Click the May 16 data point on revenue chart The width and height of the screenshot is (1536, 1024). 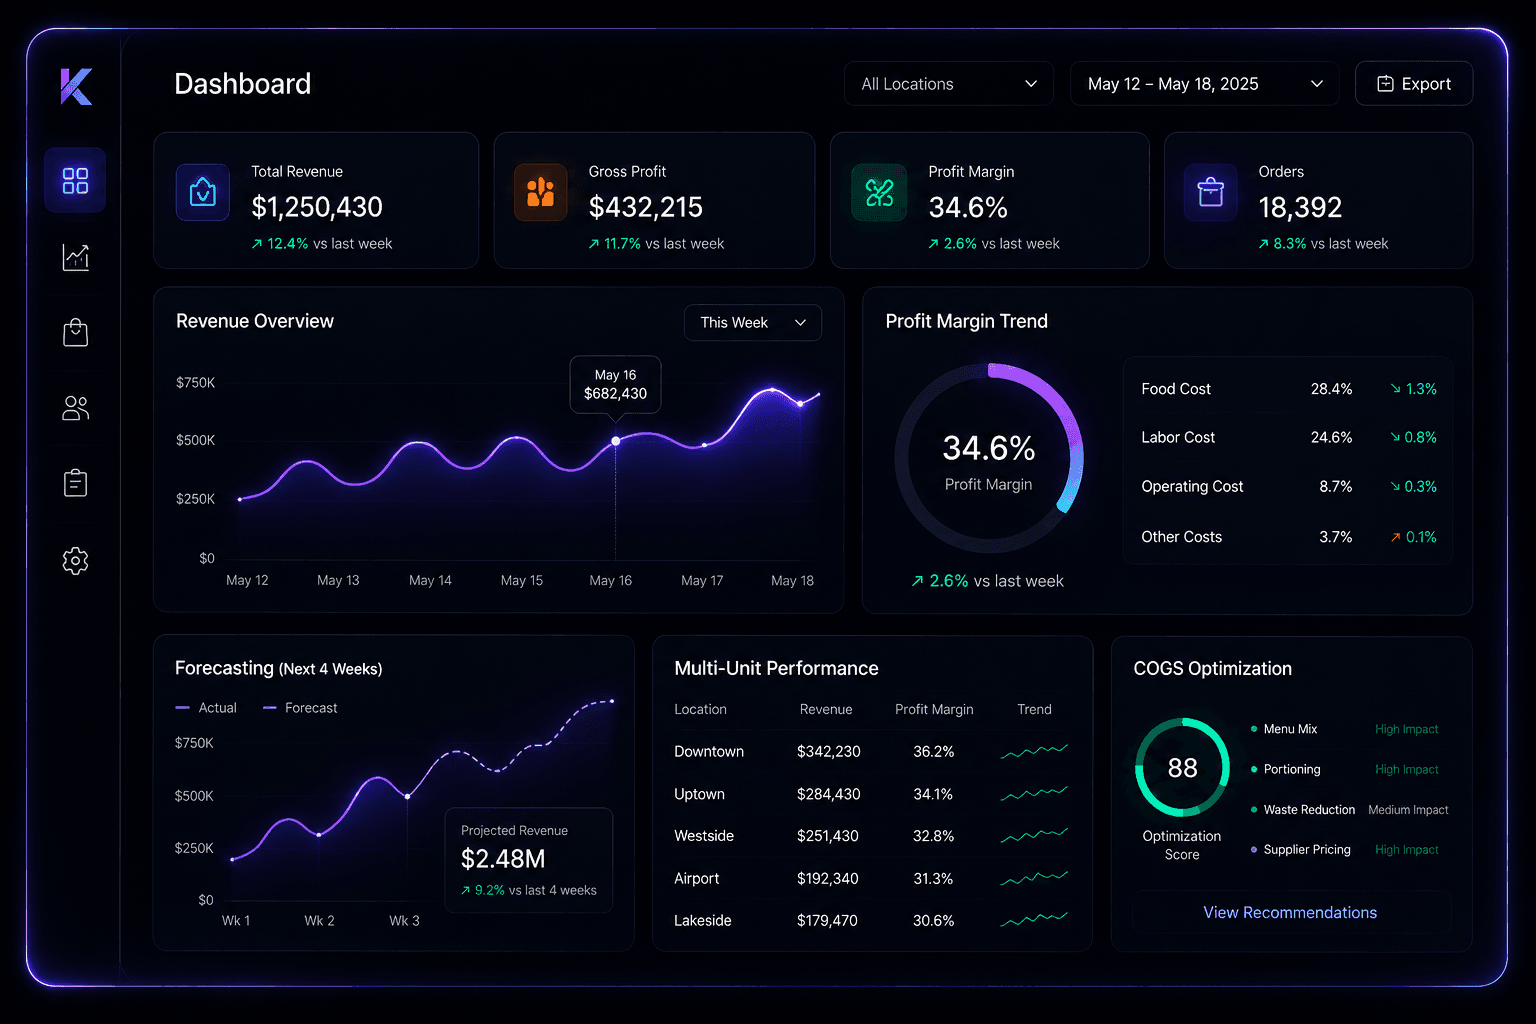(x=615, y=441)
